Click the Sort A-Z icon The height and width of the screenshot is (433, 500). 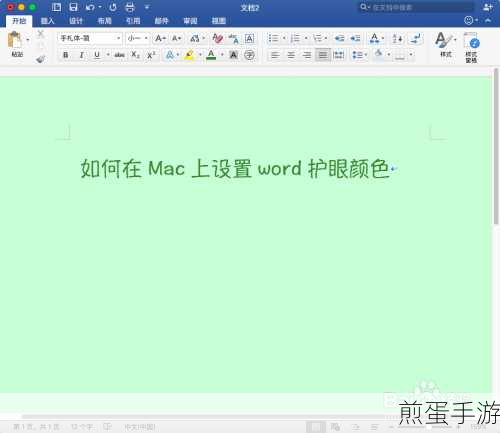click(x=397, y=38)
